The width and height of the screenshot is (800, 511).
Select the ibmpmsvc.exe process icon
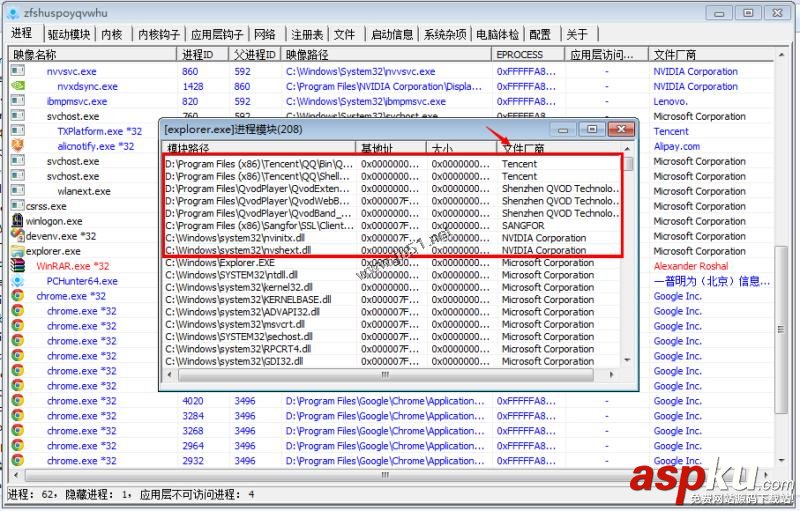[17, 100]
